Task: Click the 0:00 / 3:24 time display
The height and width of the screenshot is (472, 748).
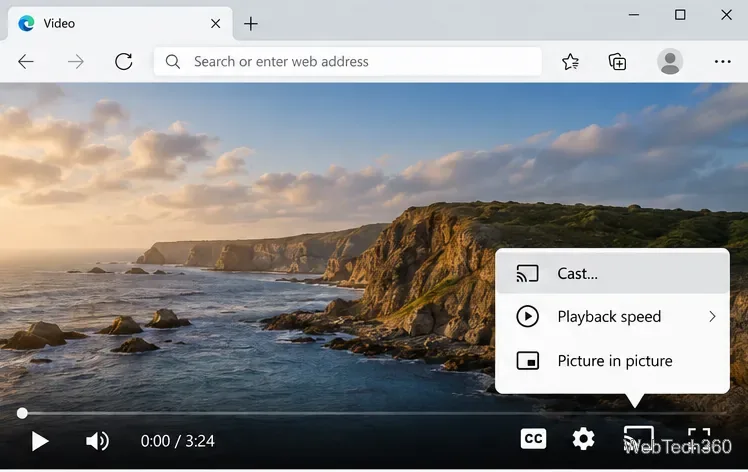Action: pos(177,441)
